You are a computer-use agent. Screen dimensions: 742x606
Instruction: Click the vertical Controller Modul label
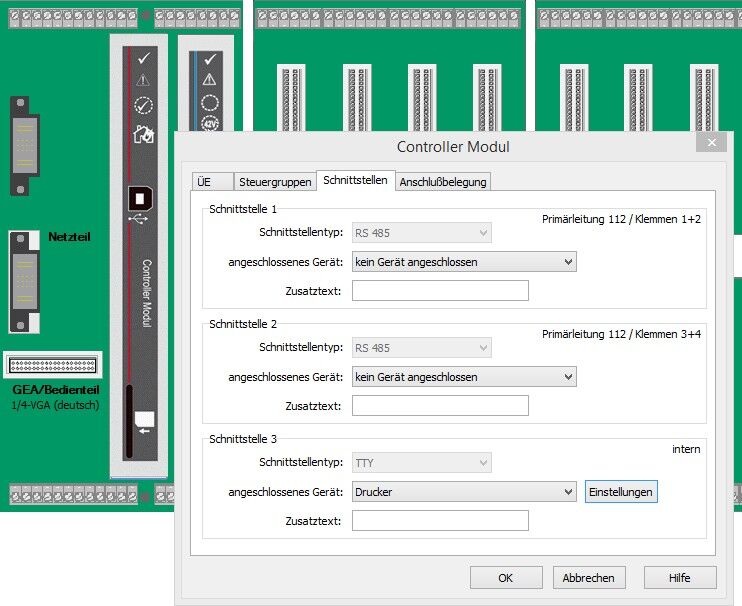pos(147,293)
